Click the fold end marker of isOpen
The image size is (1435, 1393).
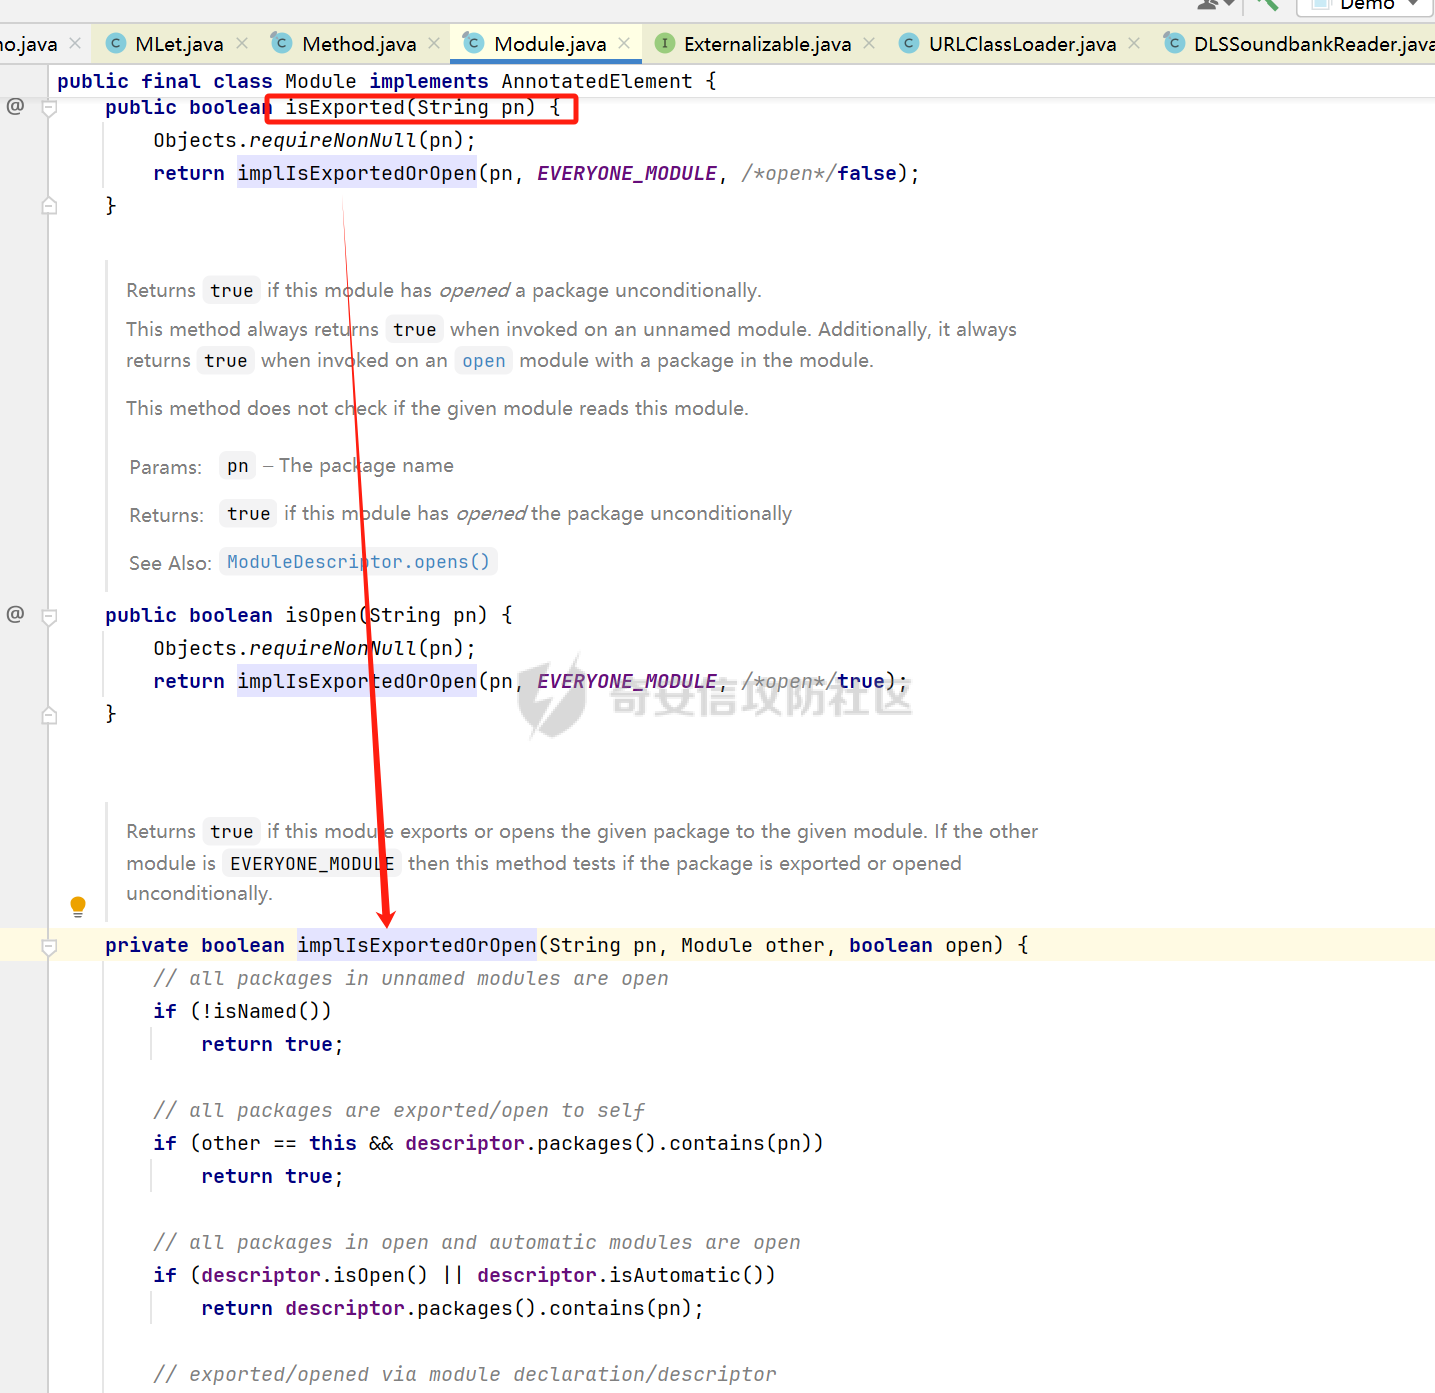point(49,715)
